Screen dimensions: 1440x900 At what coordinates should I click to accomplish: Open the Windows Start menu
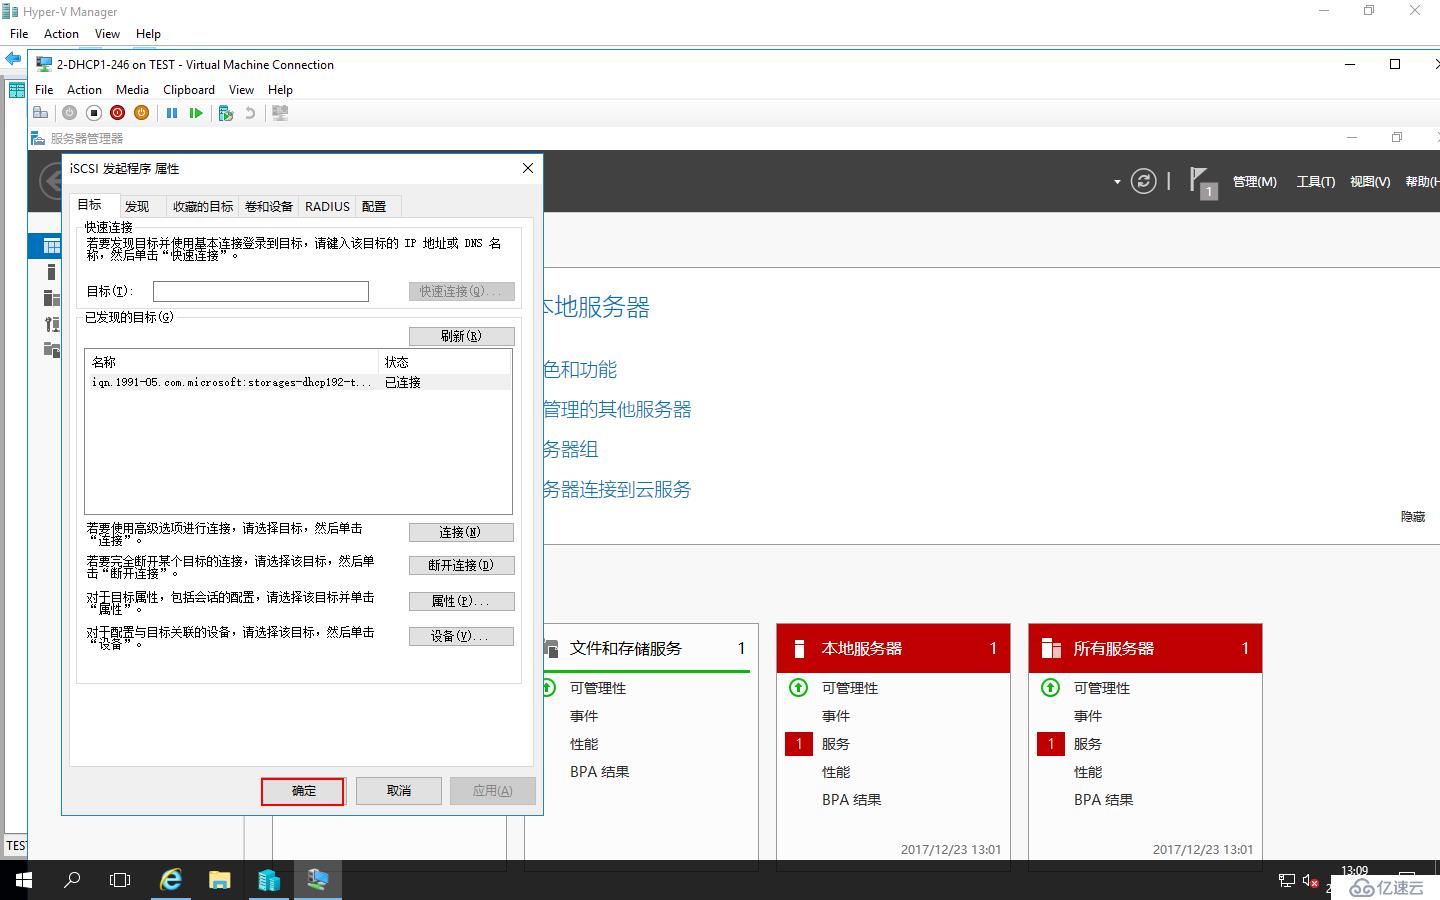[24, 880]
